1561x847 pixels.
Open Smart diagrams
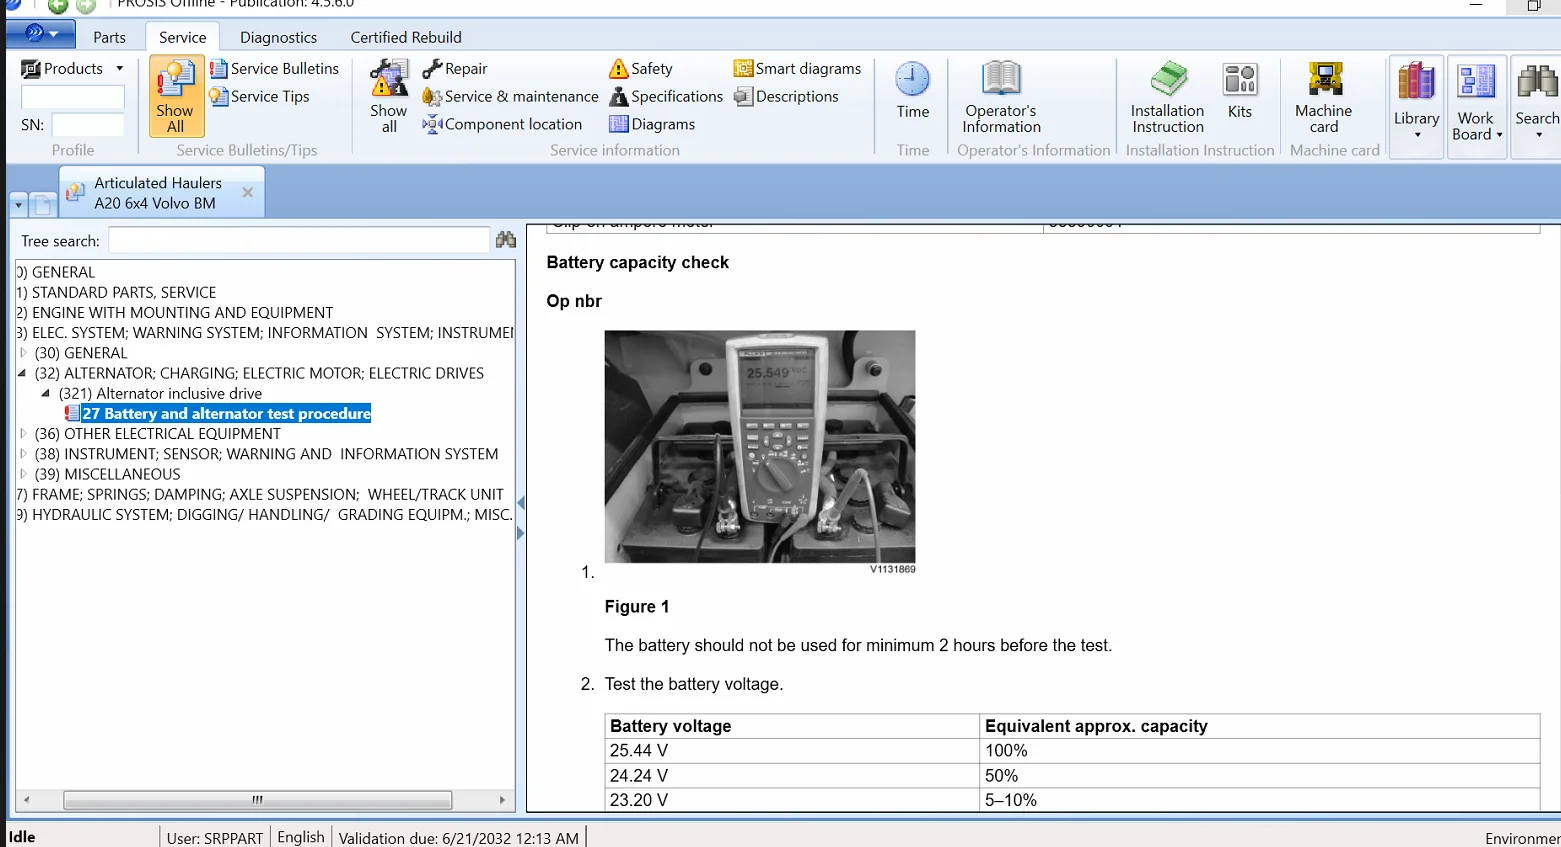coord(797,68)
